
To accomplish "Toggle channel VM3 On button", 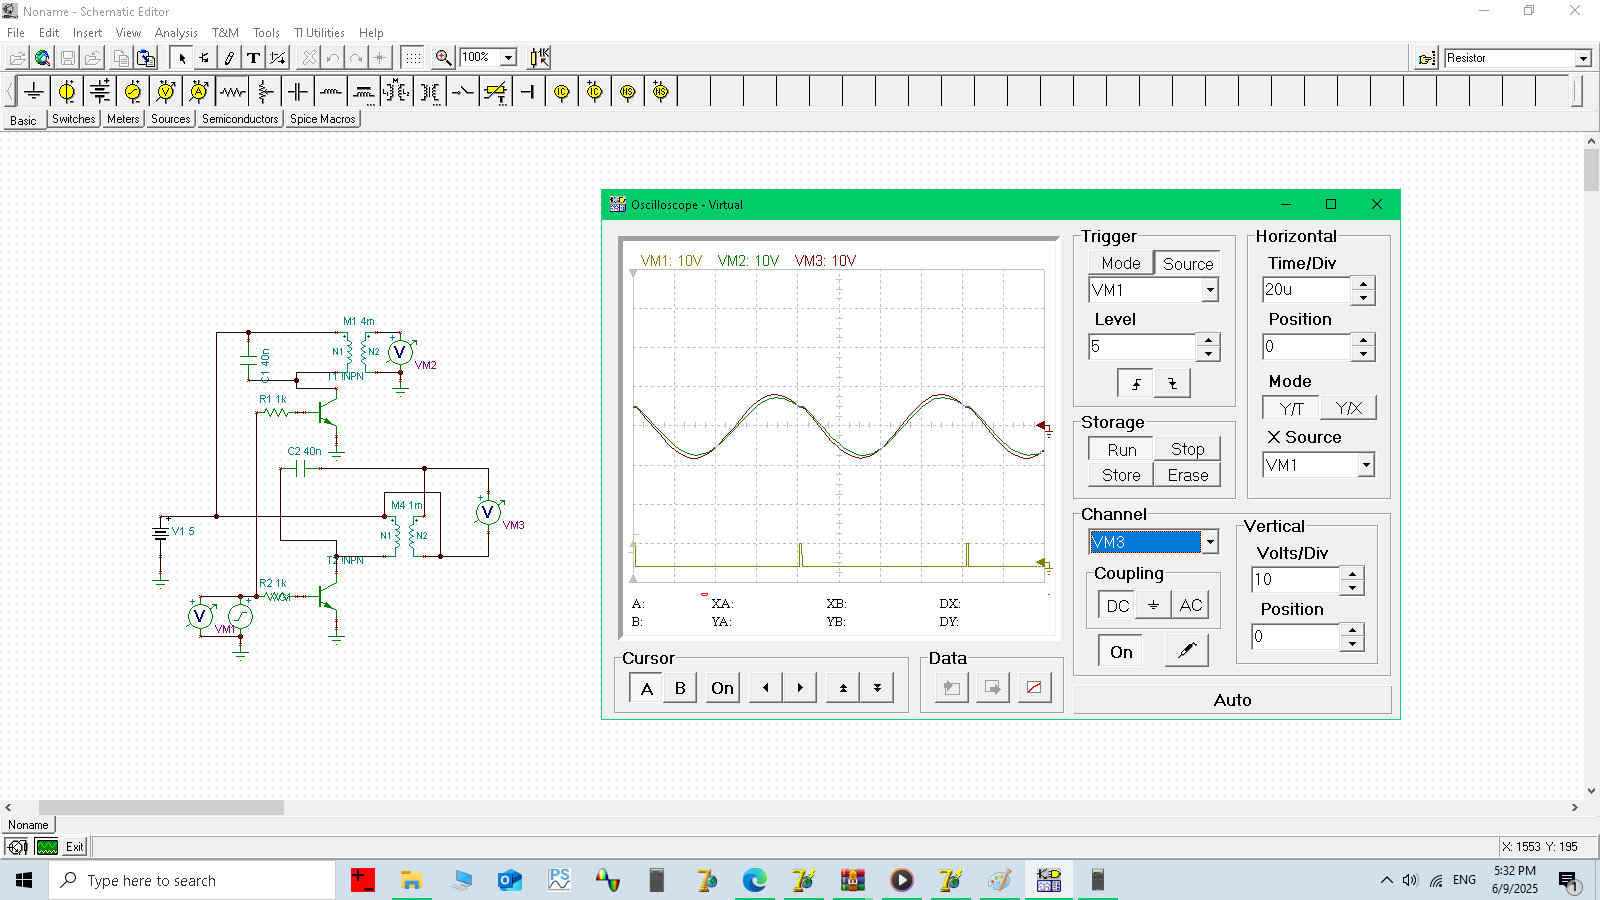I will click(1121, 652).
